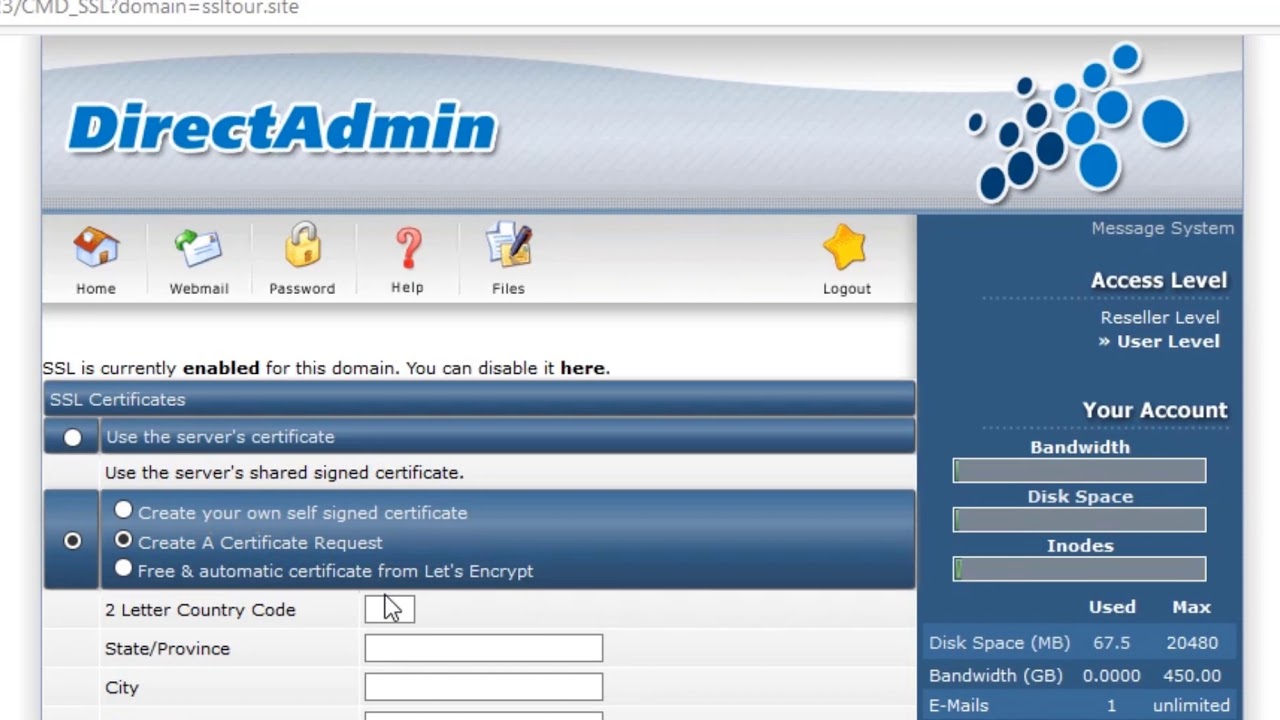
Task: Select the radio button for the certificate creation section
Action: pyautogui.click(x=72, y=540)
